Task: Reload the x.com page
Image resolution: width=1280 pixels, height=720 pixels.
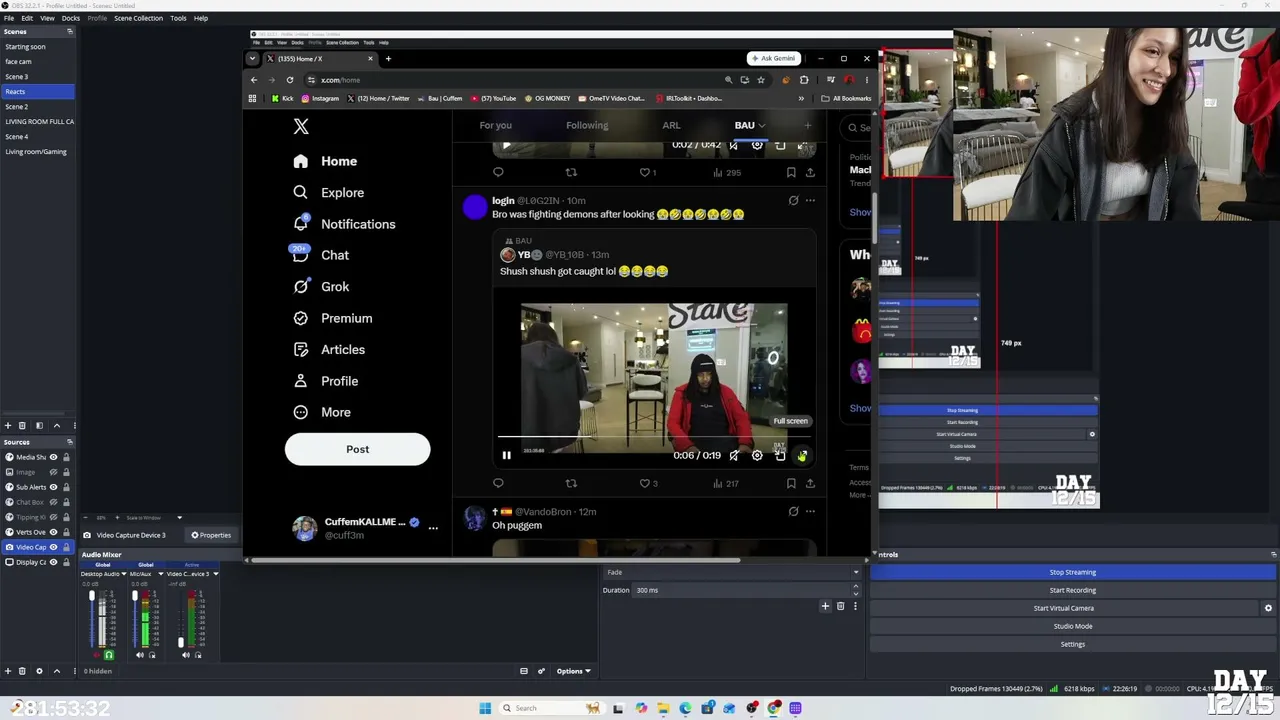Action: pos(290,80)
